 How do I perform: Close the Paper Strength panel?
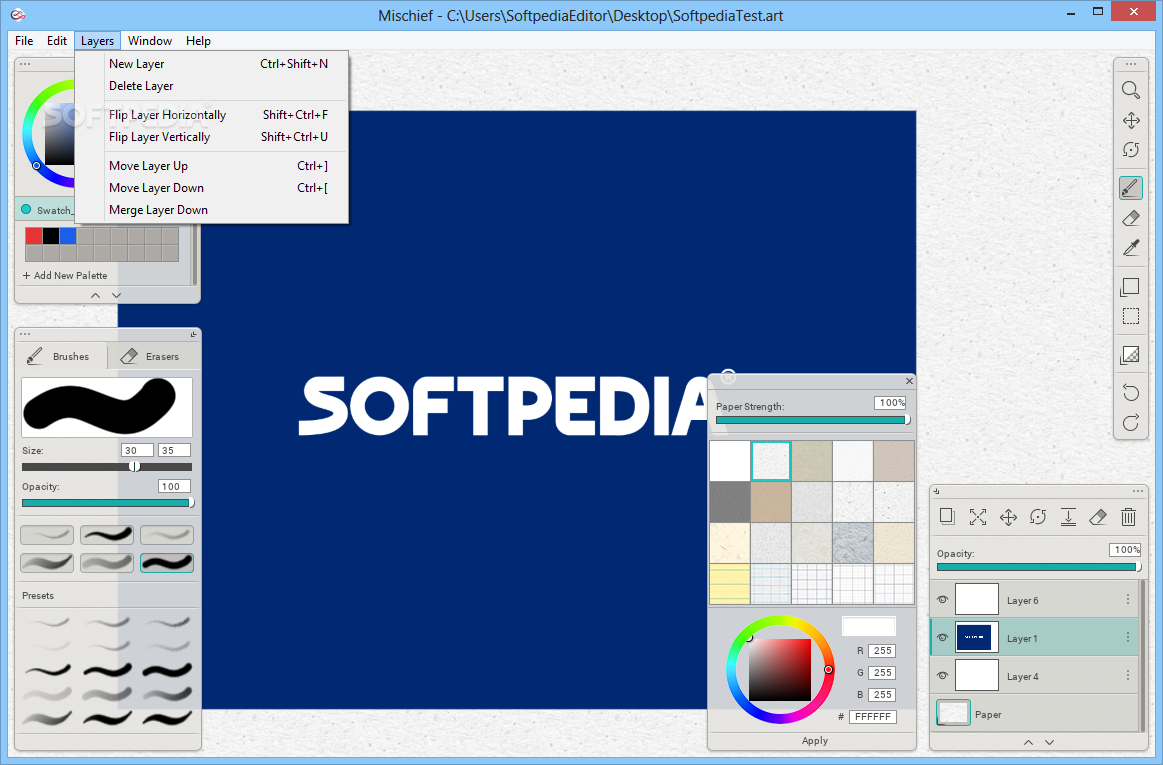[909, 381]
